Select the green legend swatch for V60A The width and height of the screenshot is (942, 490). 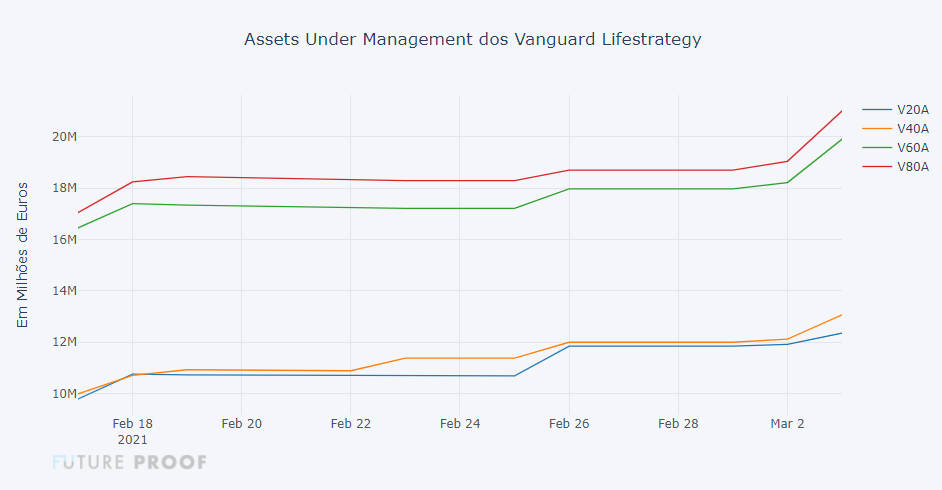tap(876, 147)
